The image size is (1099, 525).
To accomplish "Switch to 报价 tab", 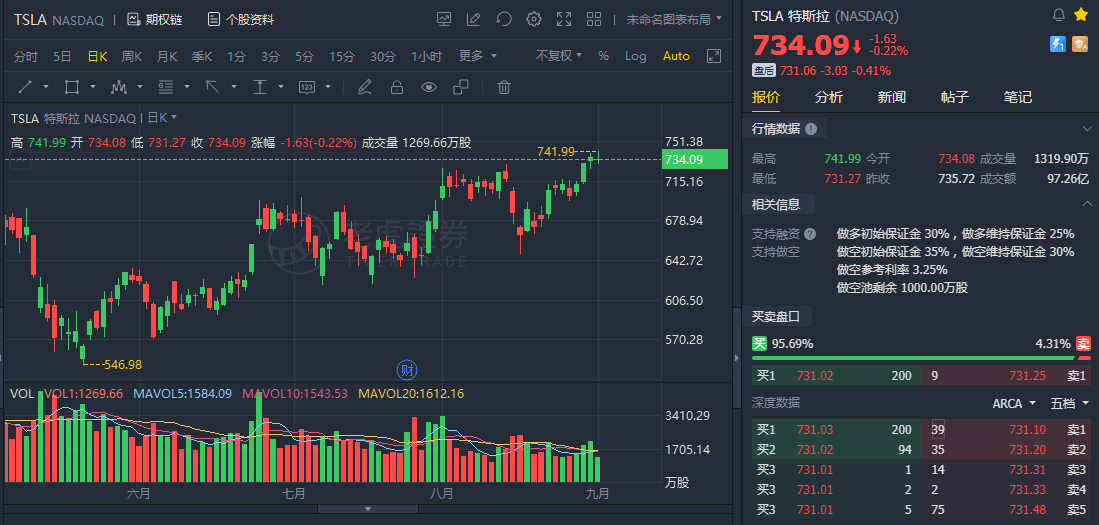I will (x=765, y=97).
